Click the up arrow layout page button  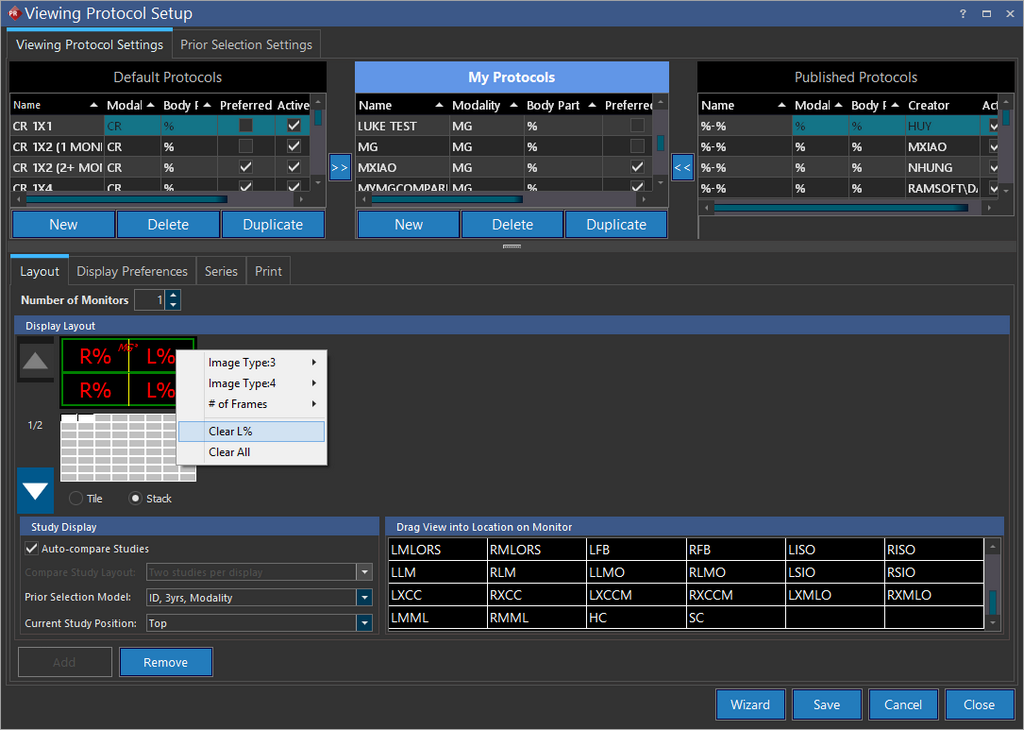(36, 361)
